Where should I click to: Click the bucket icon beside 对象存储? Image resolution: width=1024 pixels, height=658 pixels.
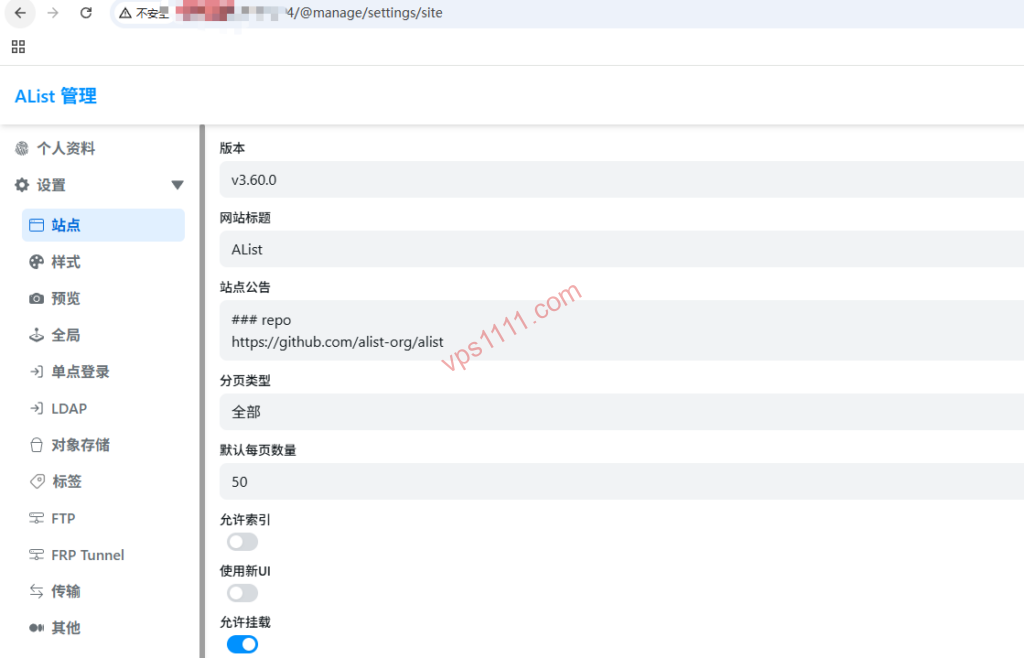point(37,445)
